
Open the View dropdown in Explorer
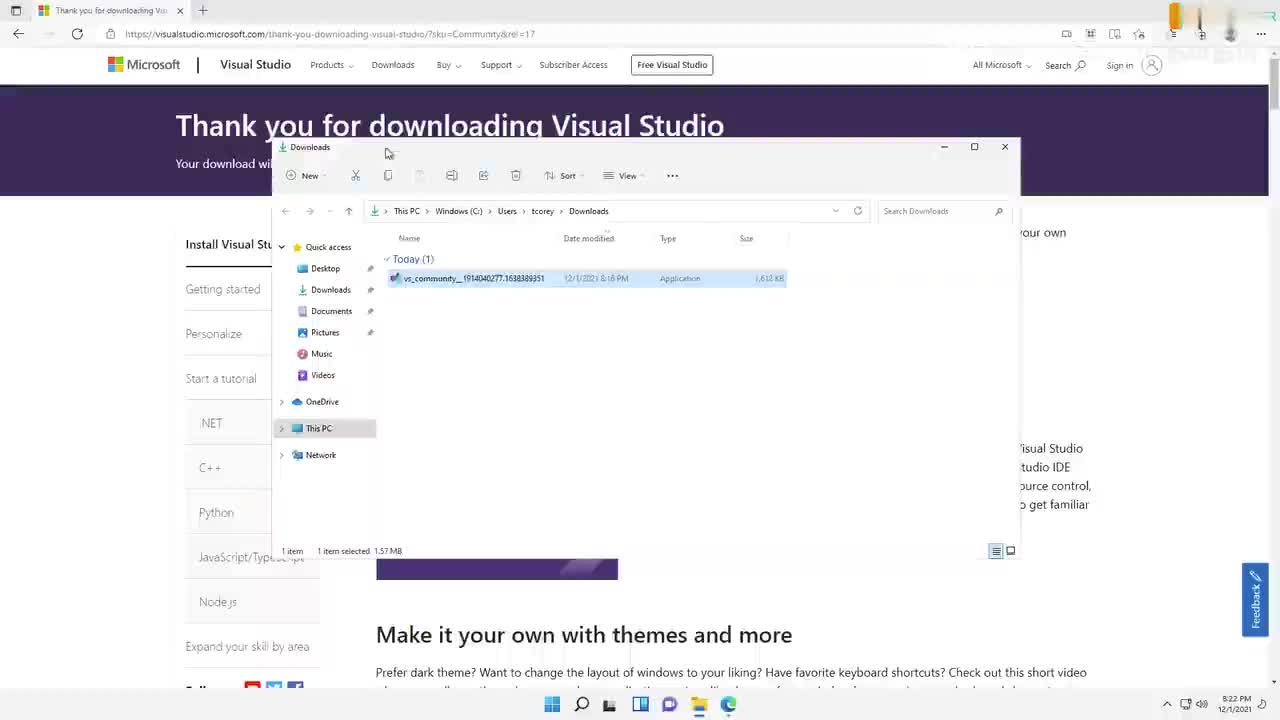(x=623, y=176)
